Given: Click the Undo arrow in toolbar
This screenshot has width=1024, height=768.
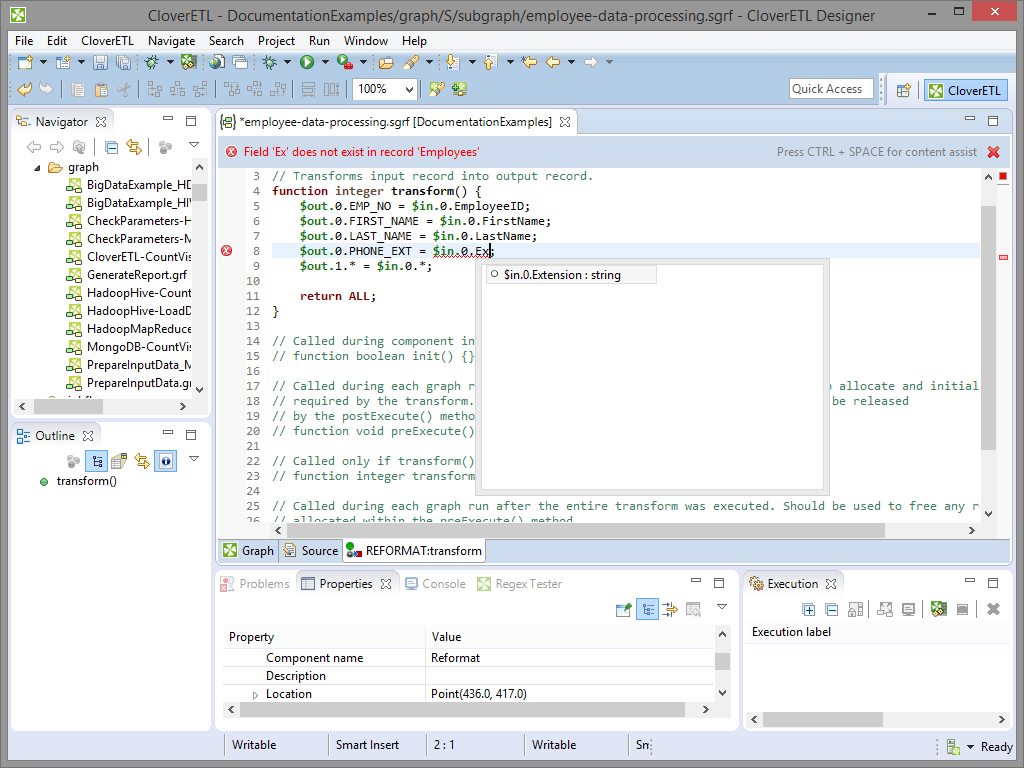Looking at the screenshot, I should pyautogui.click(x=25, y=89).
